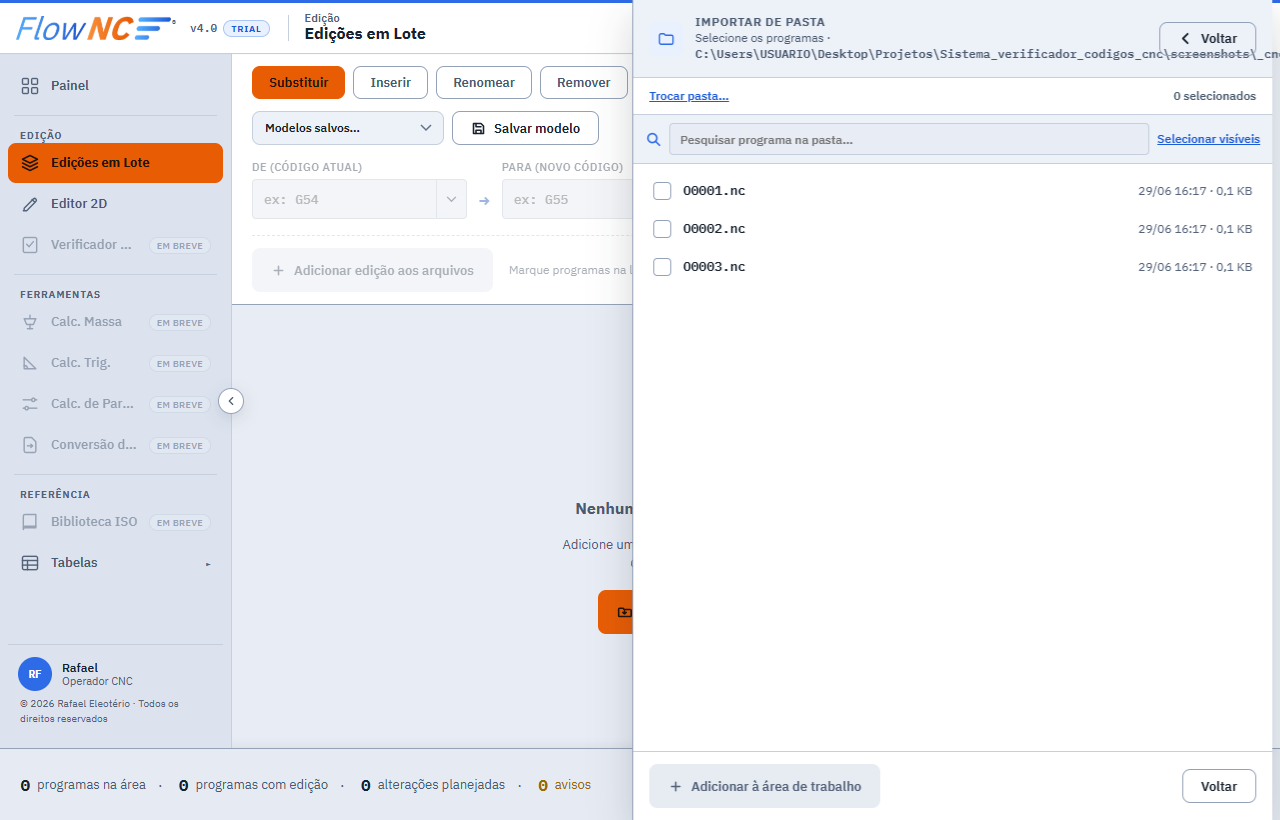Click Adicionar à área de trabalho

coord(764,786)
